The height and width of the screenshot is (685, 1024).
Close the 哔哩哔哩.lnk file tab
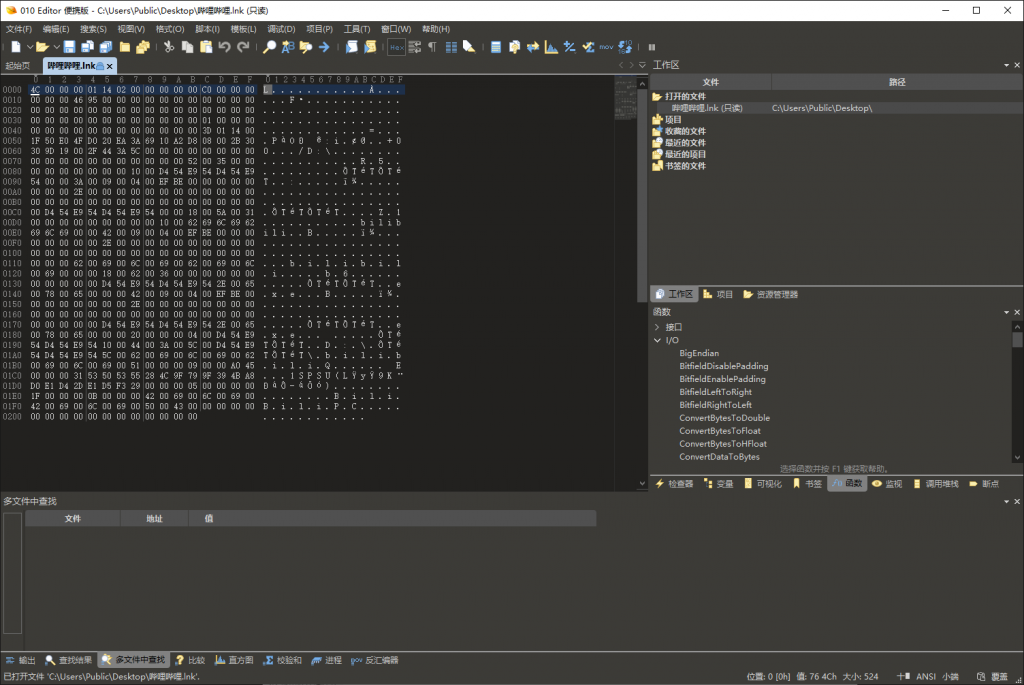110,66
